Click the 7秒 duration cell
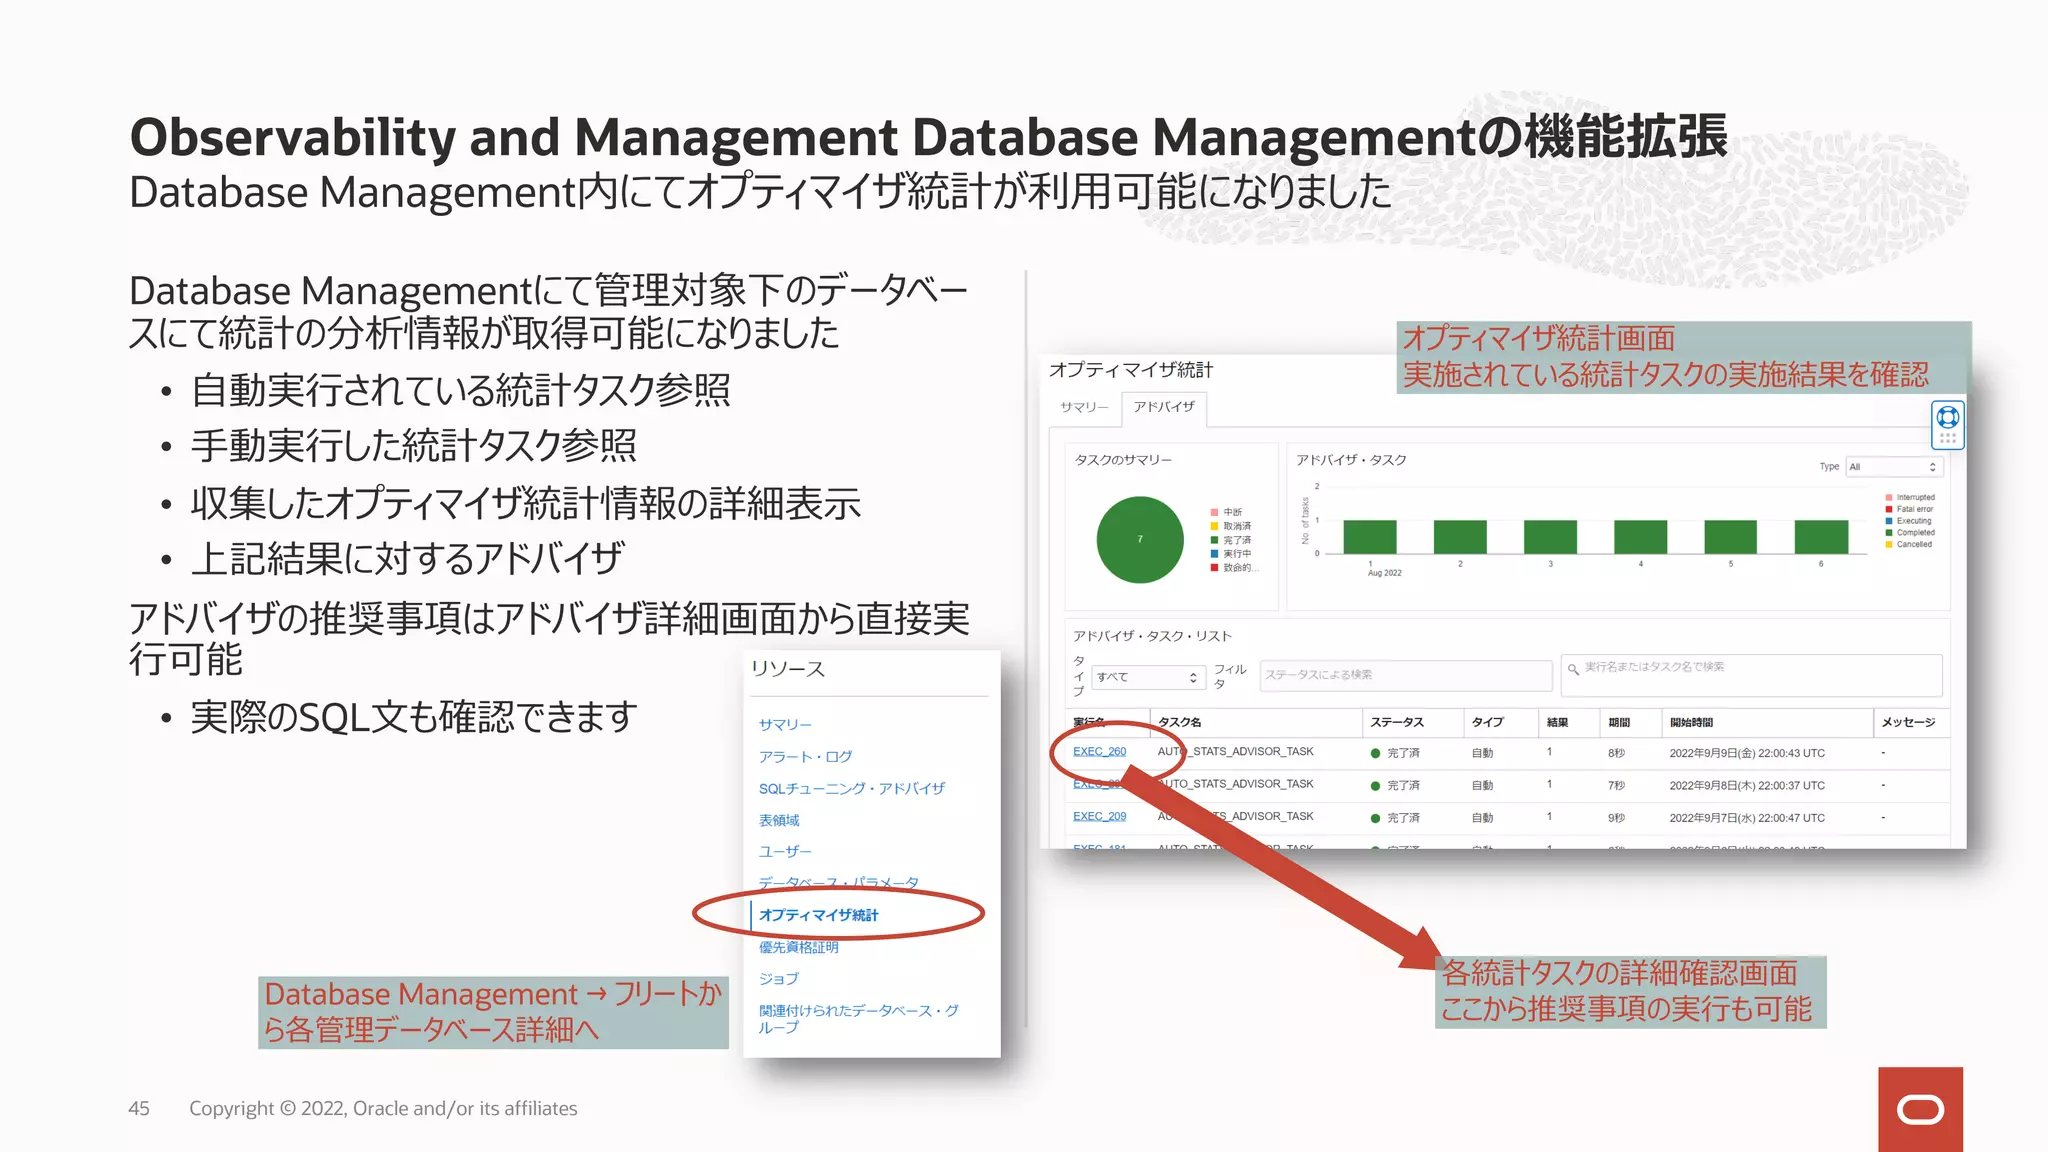The width and height of the screenshot is (2048, 1152). tap(1616, 785)
